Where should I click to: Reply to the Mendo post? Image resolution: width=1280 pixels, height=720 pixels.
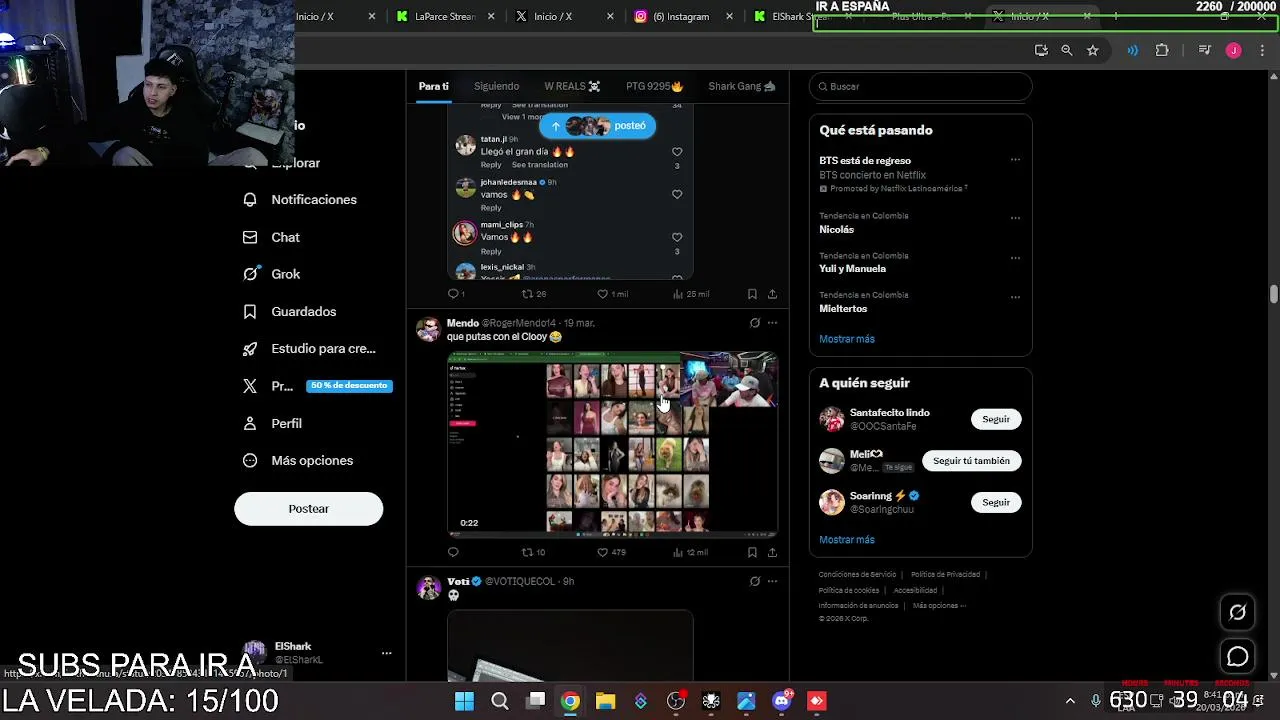453,552
